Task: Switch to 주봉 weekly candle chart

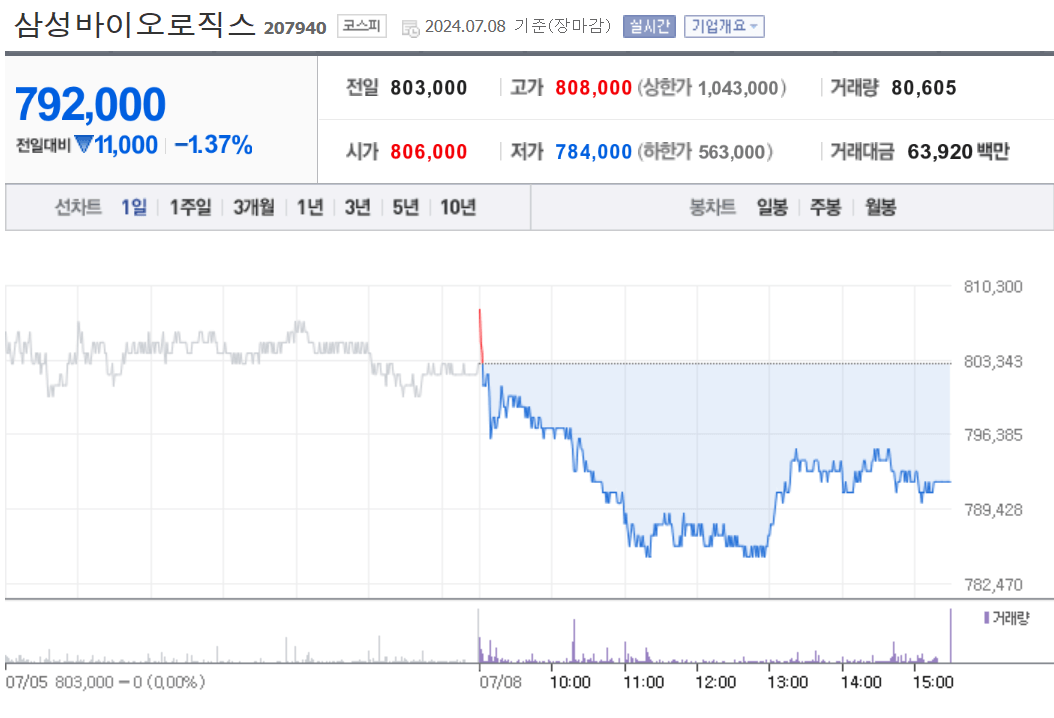Action: tap(826, 208)
